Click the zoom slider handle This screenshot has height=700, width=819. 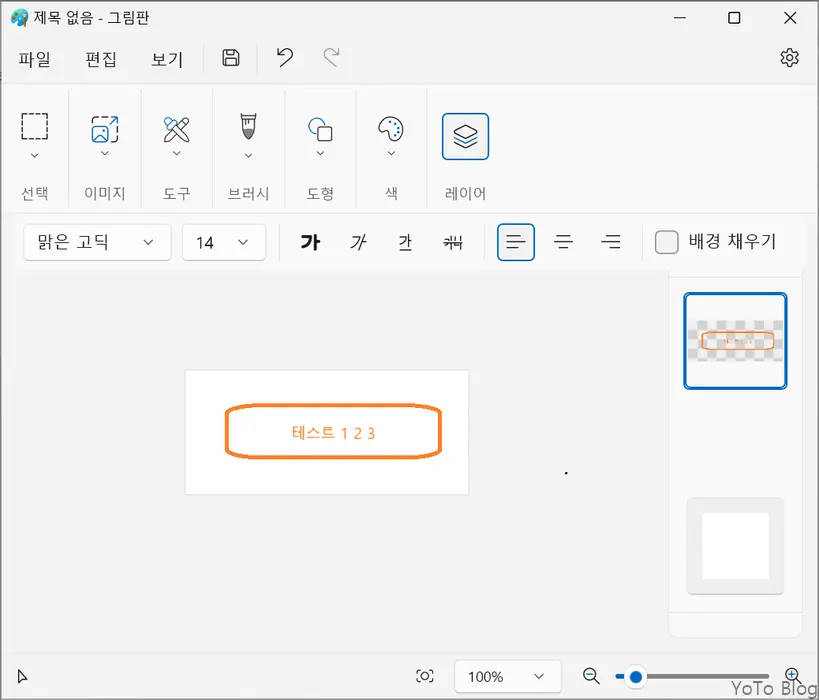635,677
